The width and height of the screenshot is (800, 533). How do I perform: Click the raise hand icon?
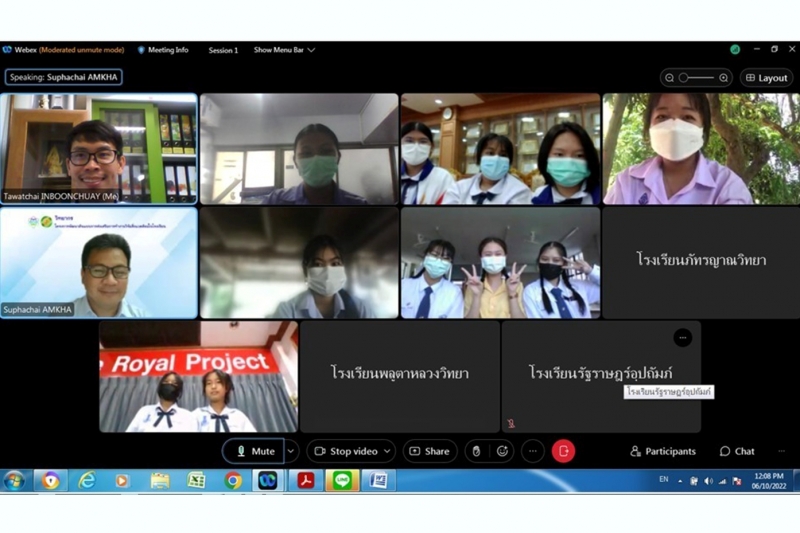(477, 451)
